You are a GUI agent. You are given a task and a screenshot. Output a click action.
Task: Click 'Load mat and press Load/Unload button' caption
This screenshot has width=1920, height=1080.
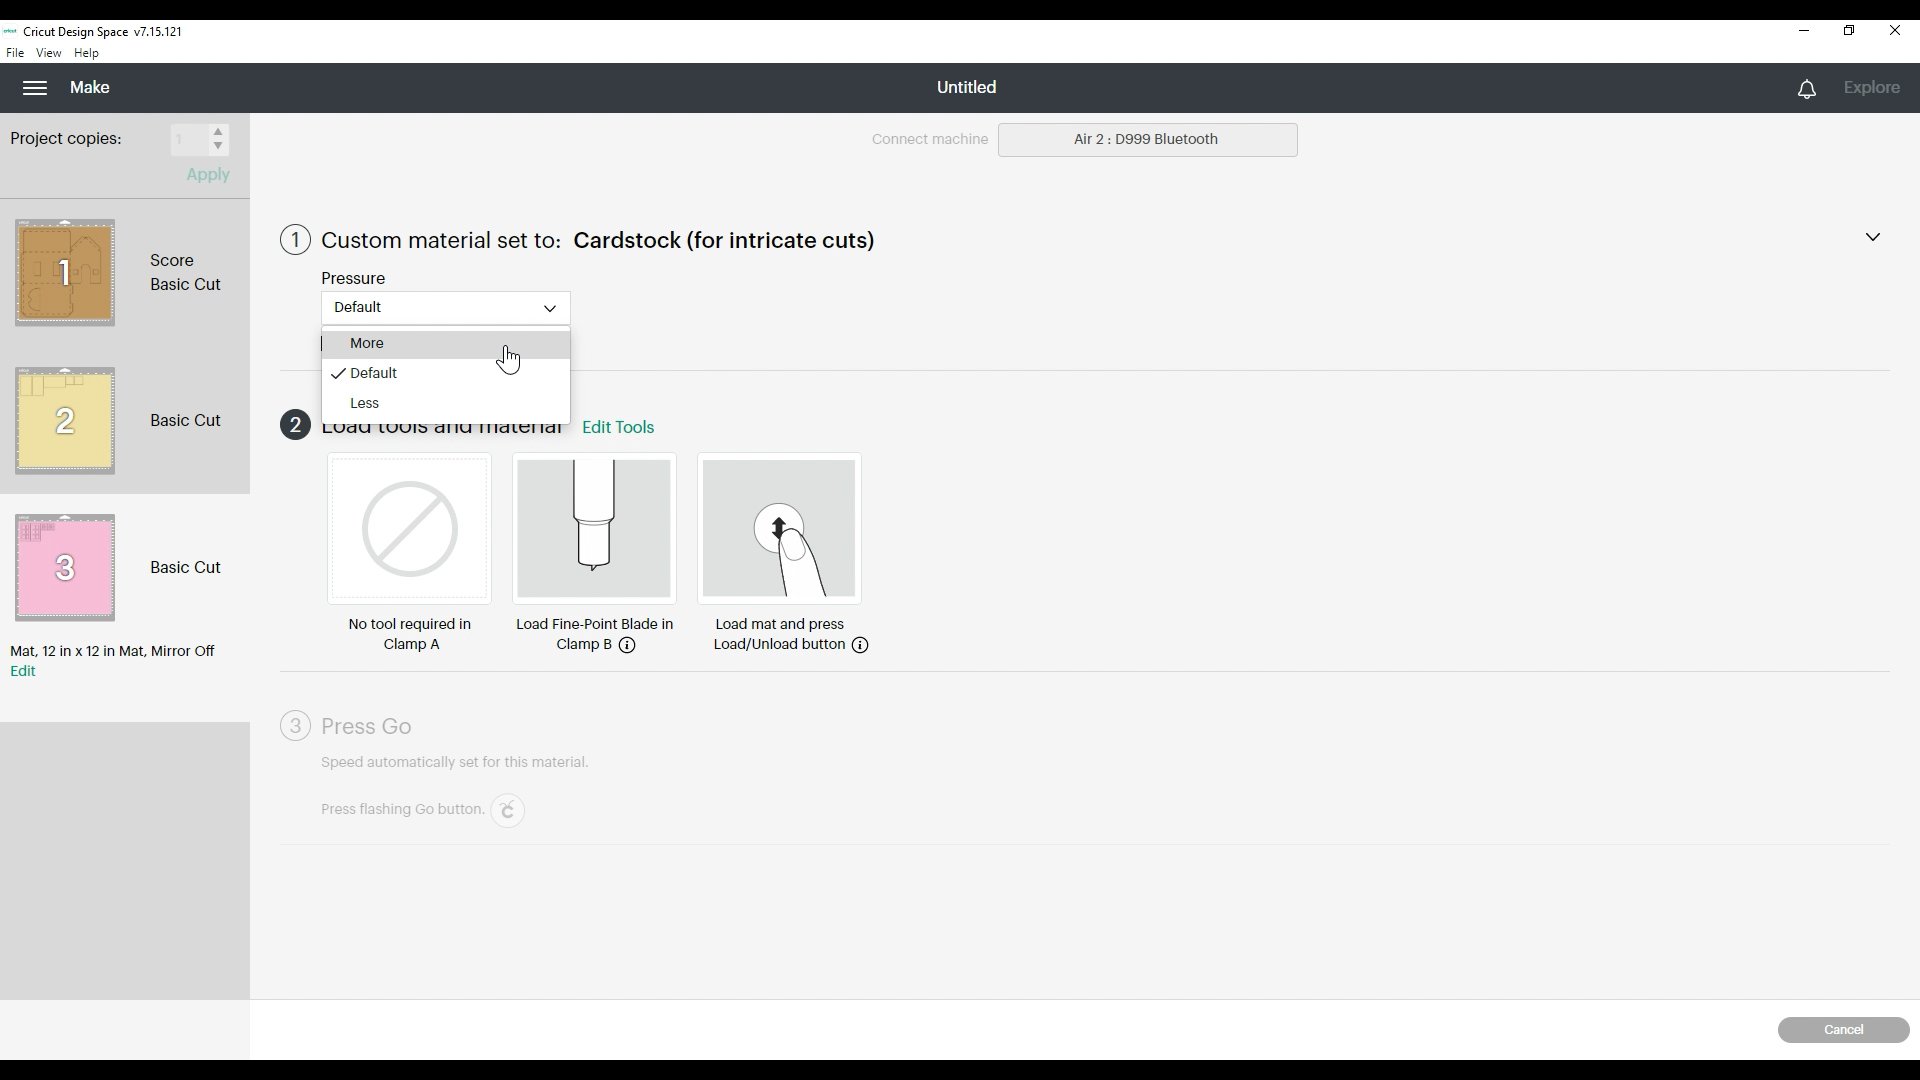[780, 635]
